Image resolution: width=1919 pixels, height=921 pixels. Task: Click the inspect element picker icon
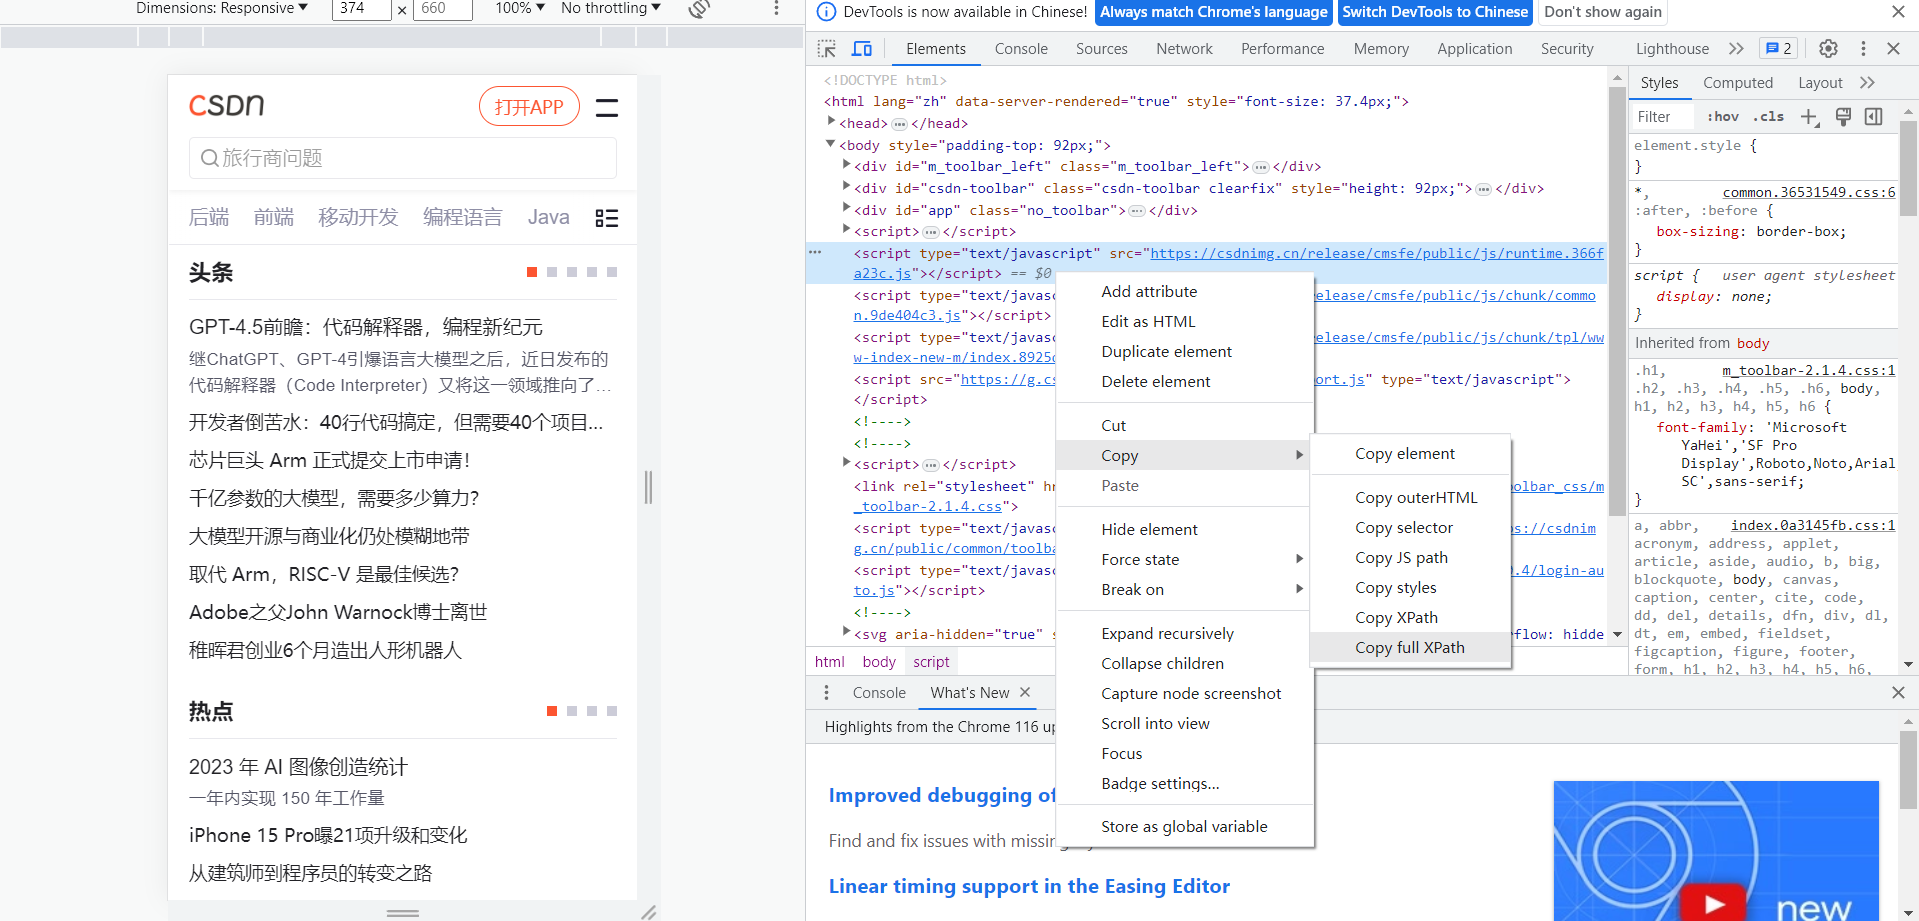tap(826, 49)
